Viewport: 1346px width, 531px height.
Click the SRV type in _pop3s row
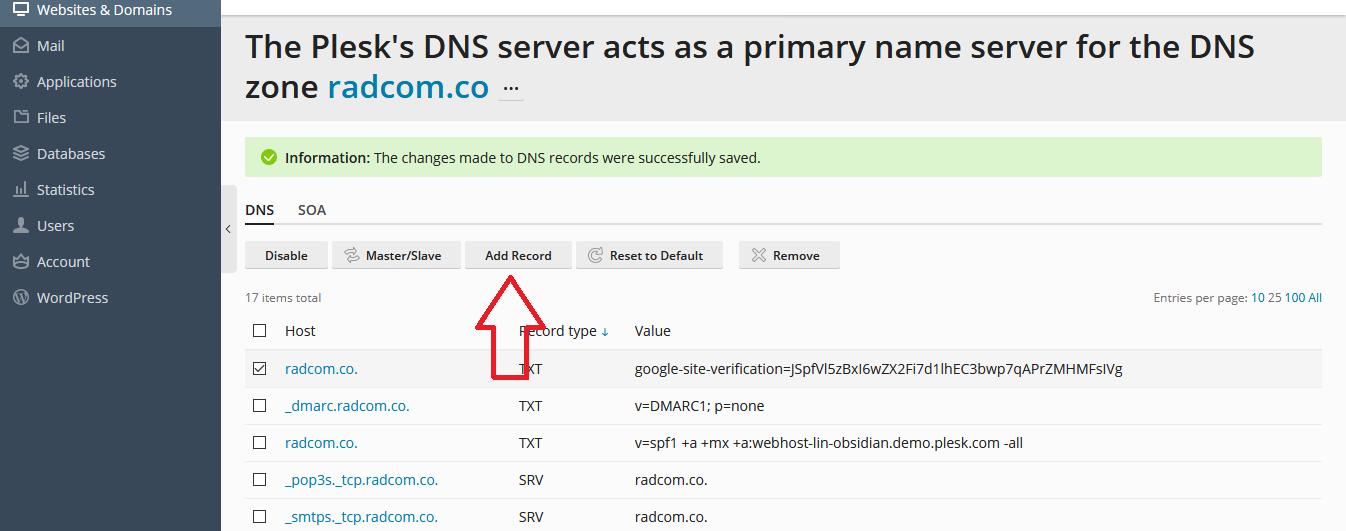point(531,480)
